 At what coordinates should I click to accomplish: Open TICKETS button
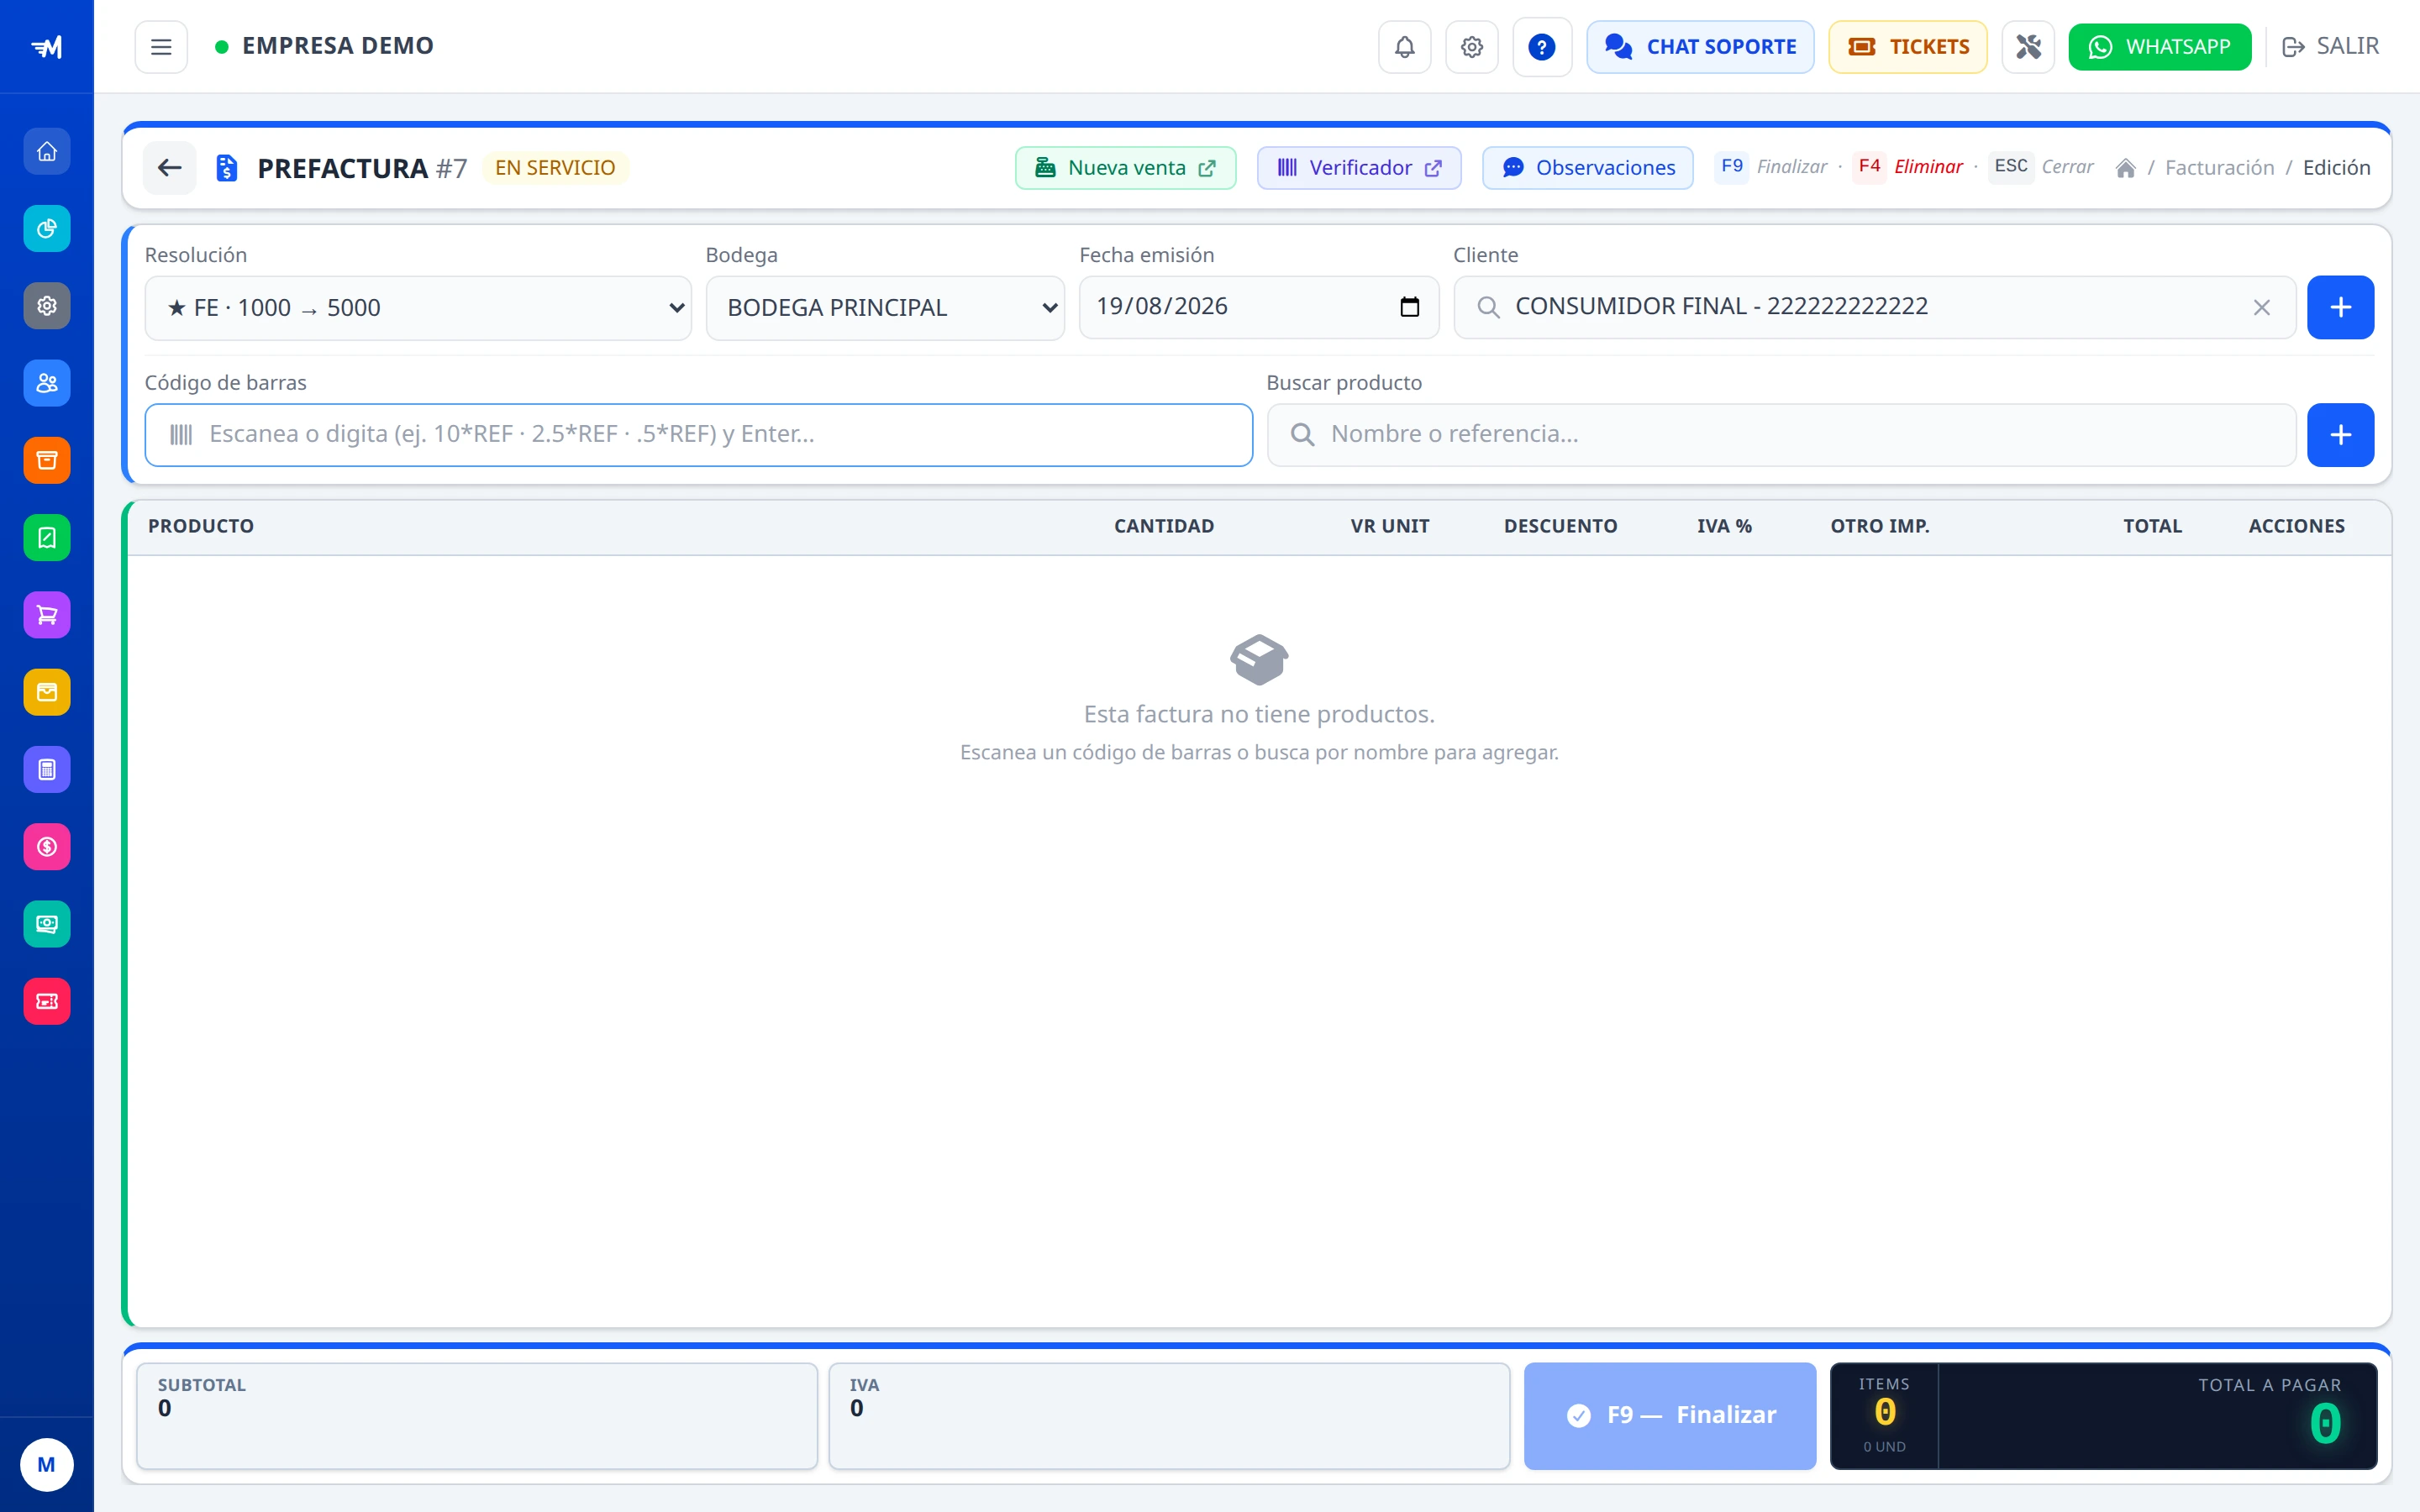tap(1907, 47)
